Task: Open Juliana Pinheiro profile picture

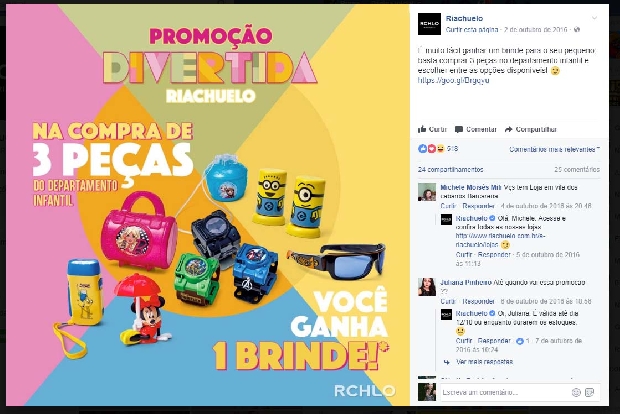Action: (427, 287)
